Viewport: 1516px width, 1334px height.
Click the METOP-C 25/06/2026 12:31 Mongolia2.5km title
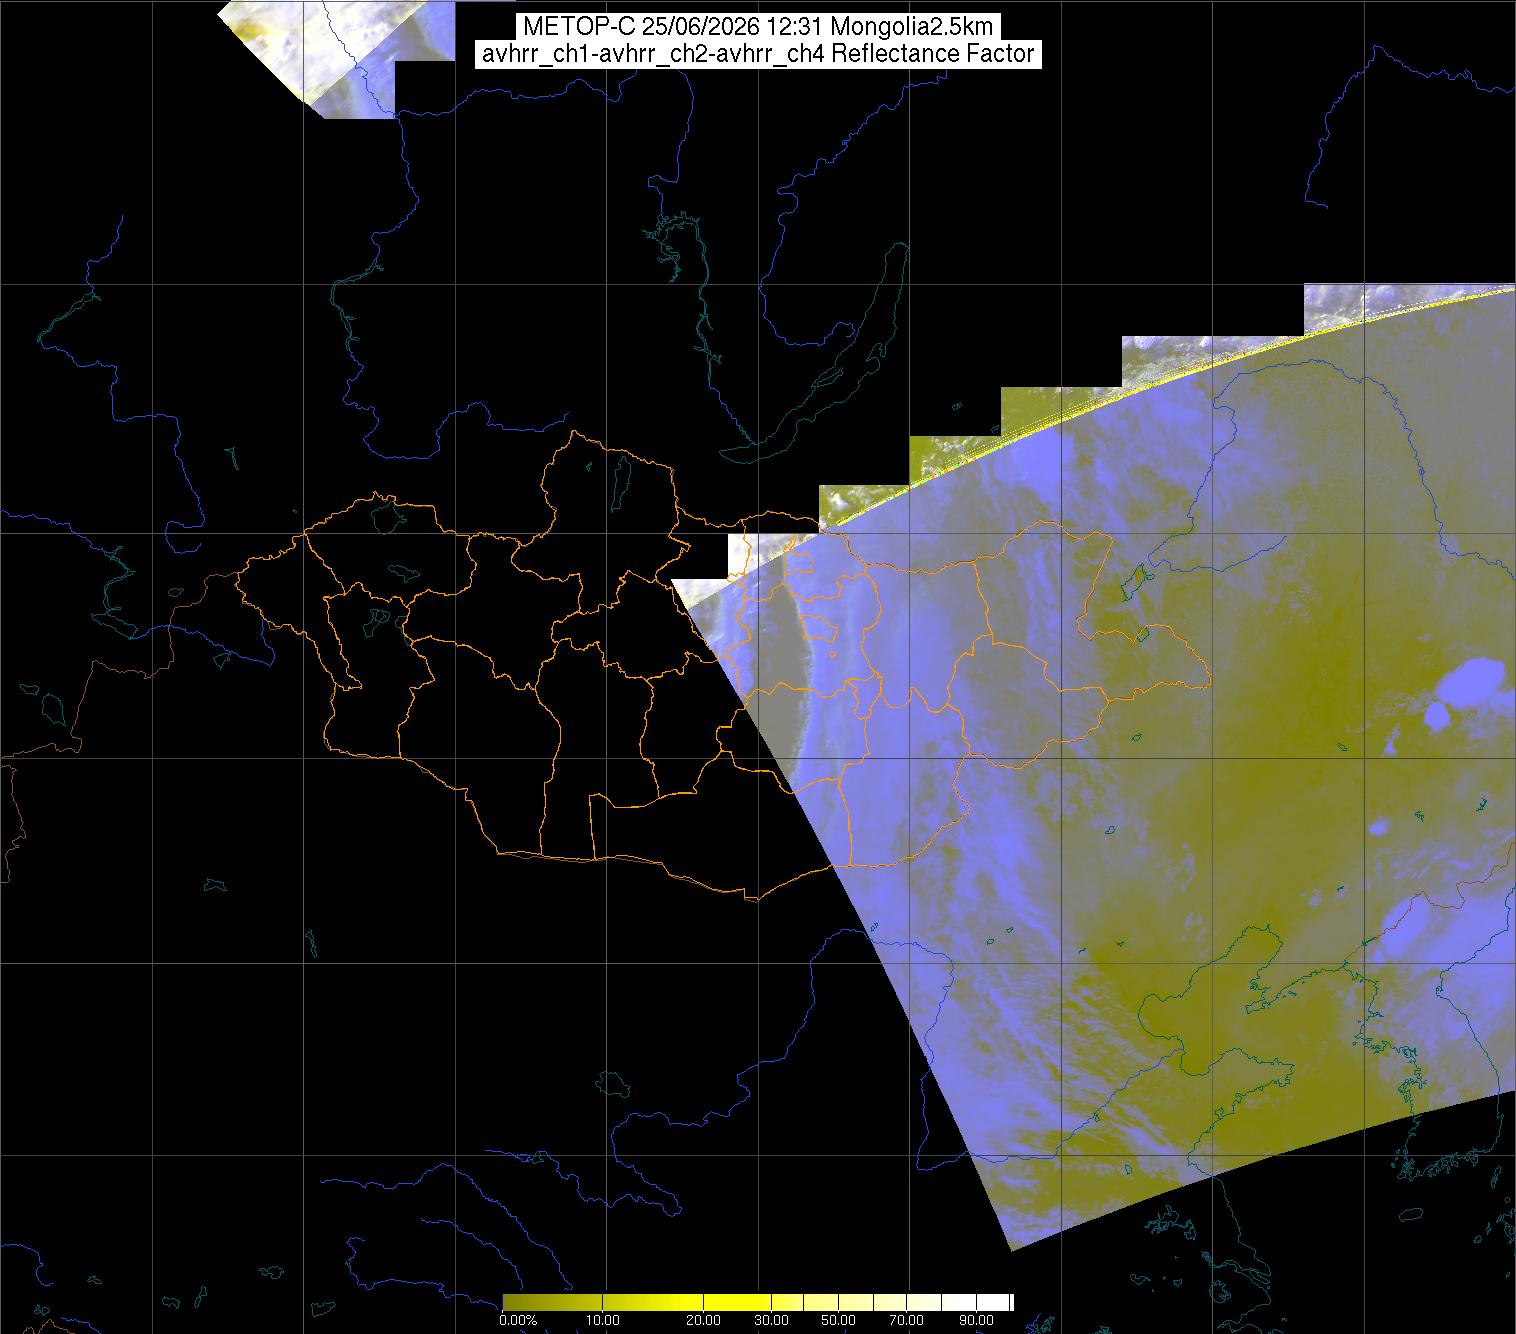758,27
